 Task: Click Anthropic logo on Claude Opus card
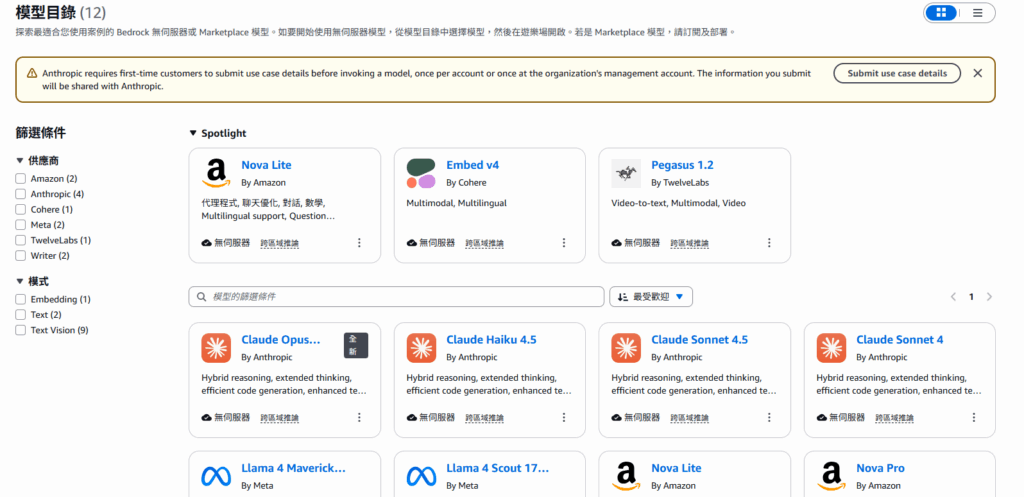216,348
